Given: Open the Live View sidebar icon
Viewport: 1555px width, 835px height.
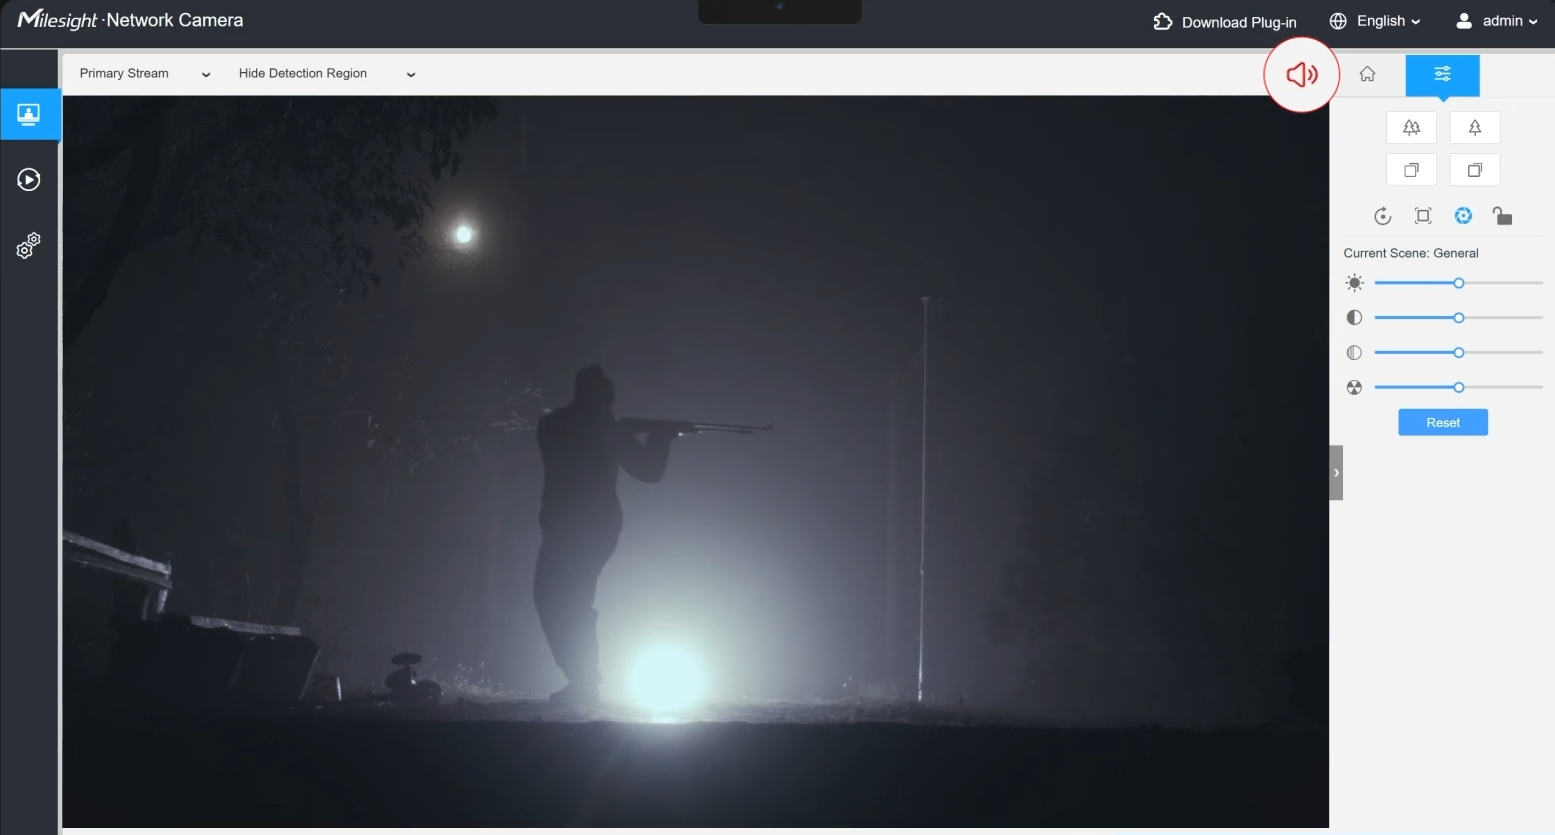Looking at the screenshot, I should coord(29,115).
